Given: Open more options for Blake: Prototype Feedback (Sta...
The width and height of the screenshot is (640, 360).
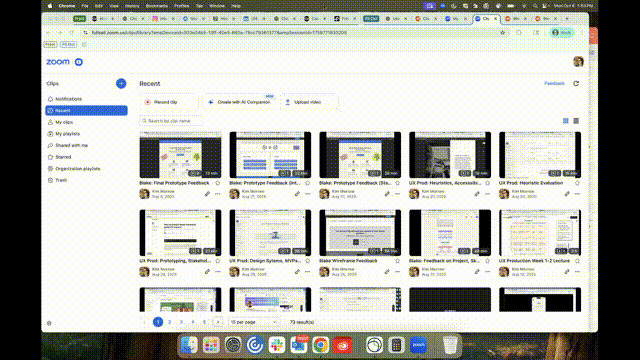Looking at the screenshot, I should coord(397,194).
